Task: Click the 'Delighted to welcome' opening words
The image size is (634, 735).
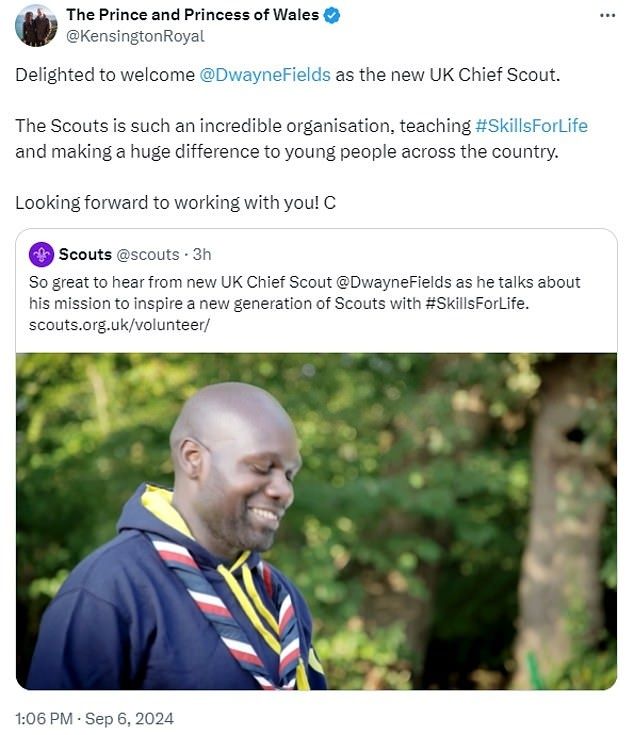Action: [x=104, y=76]
